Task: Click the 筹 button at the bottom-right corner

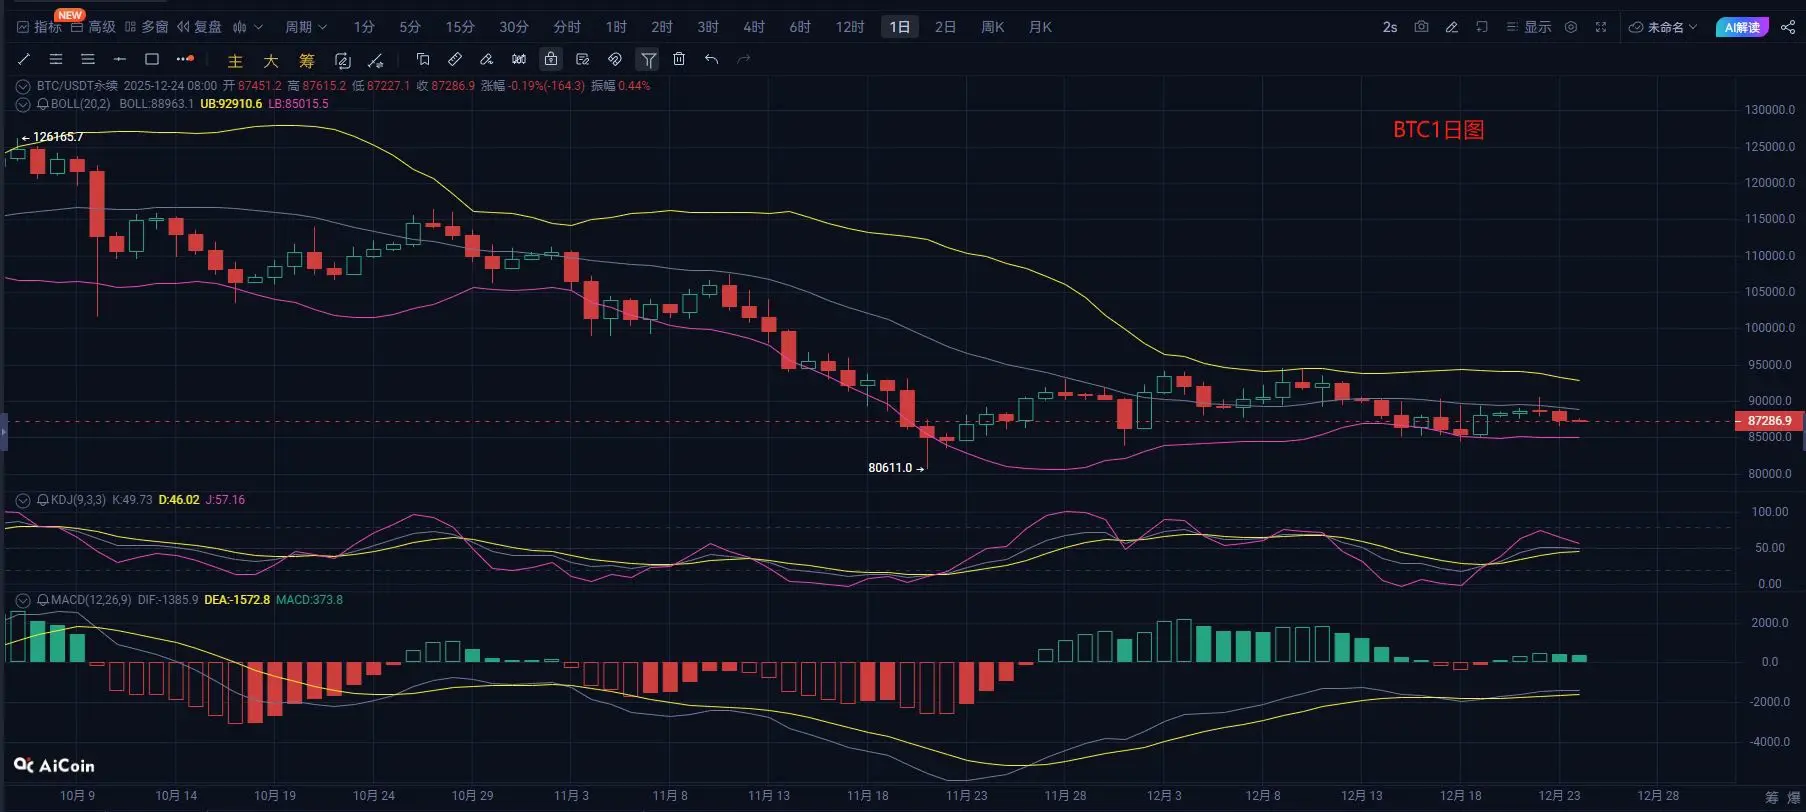Action: pos(1771,797)
